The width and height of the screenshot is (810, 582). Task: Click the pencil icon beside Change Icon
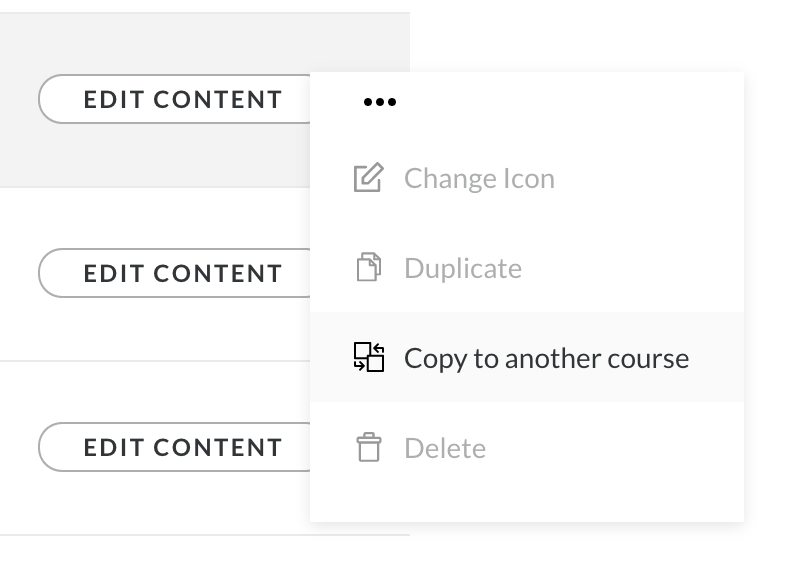(369, 179)
